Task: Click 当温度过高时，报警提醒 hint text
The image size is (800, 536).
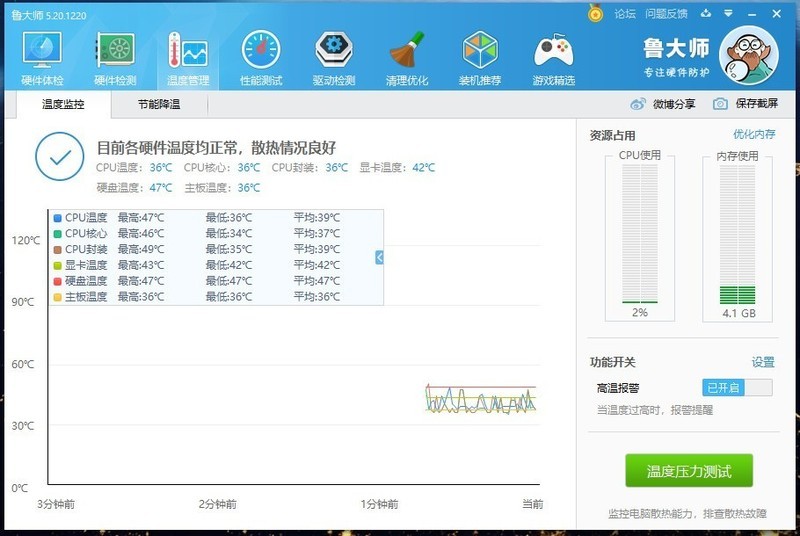Action: (x=655, y=410)
